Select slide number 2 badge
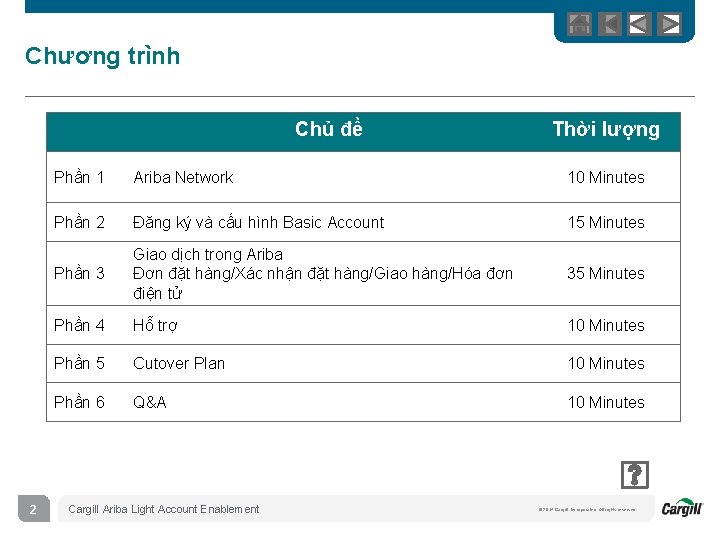Image resolution: width=720 pixels, height=540 pixels. click(34, 509)
